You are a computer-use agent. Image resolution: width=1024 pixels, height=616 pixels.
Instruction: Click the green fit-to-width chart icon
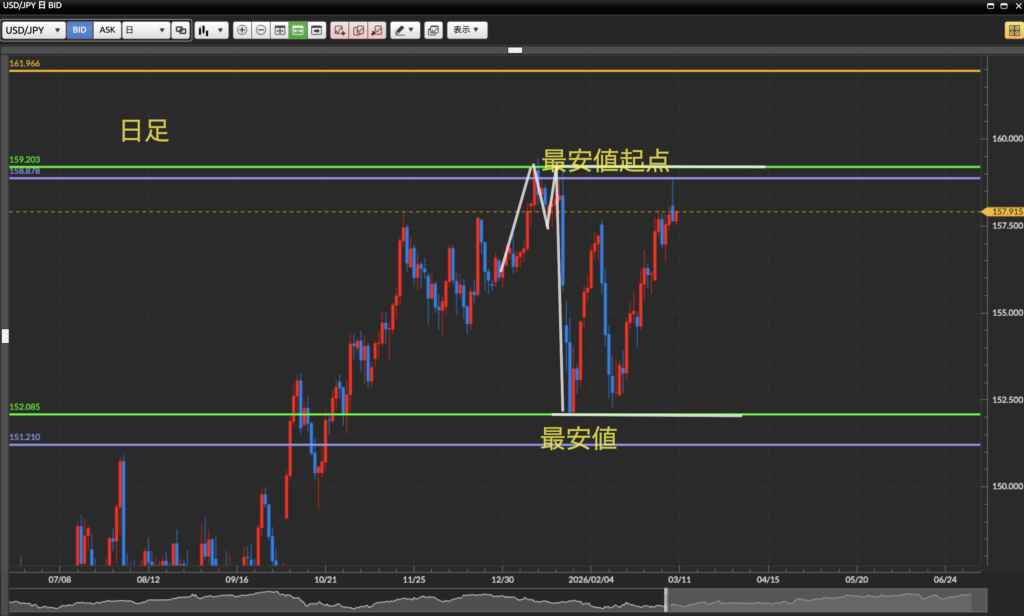click(298, 30)
